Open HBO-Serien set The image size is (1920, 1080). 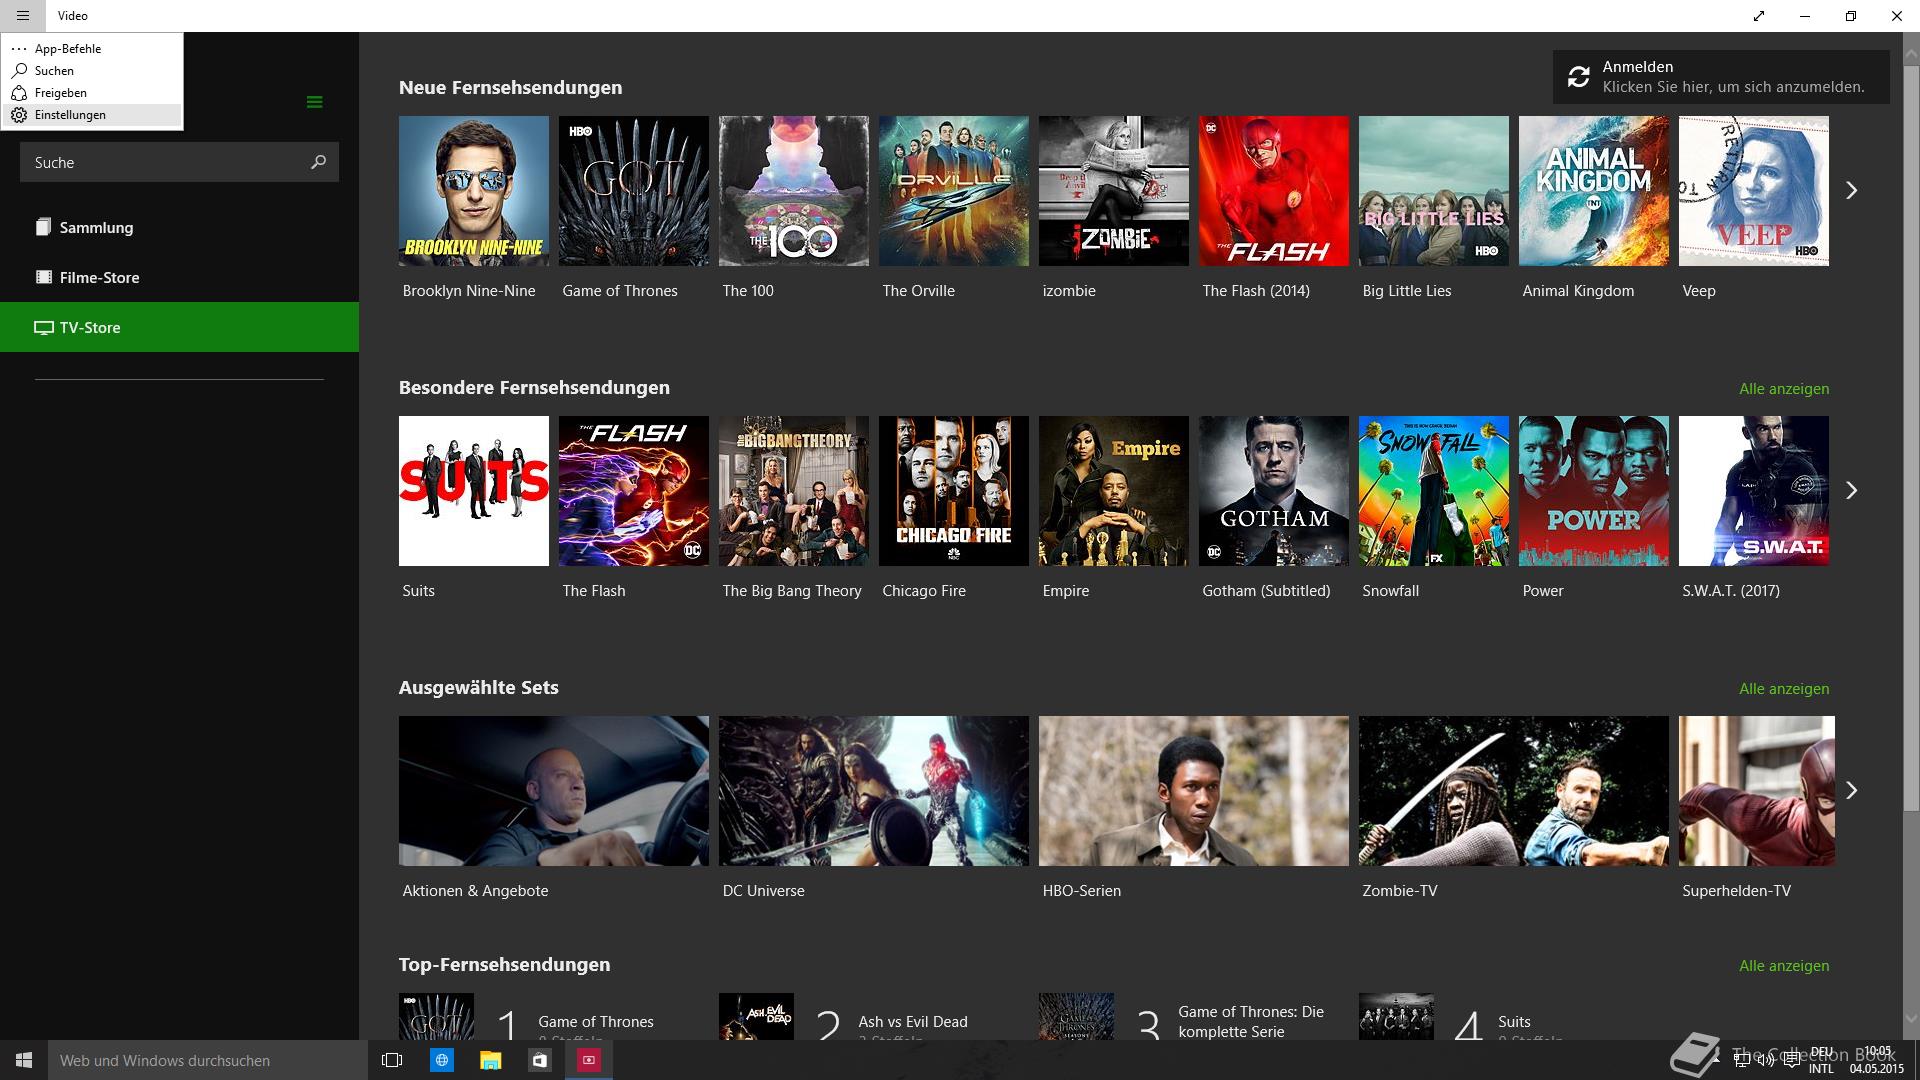click(x=1194, y=791)
